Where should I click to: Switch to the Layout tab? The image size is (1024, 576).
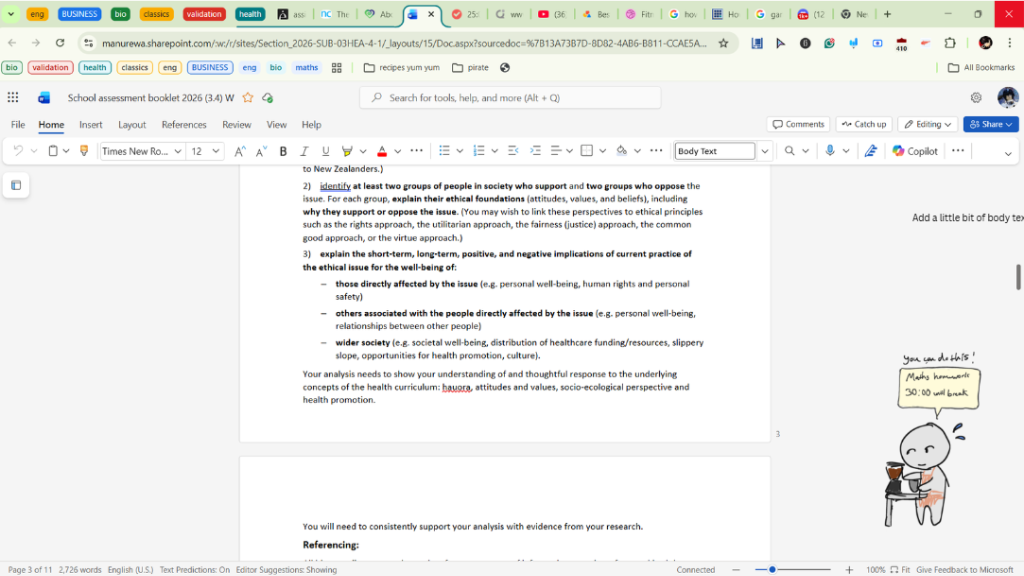(132, 124)
